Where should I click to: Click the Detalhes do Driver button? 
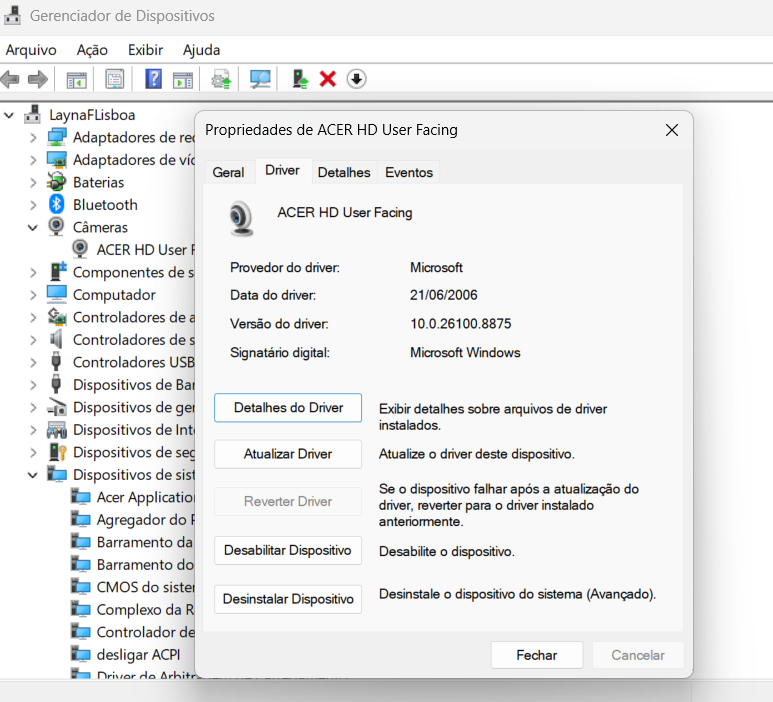(288, 408)
